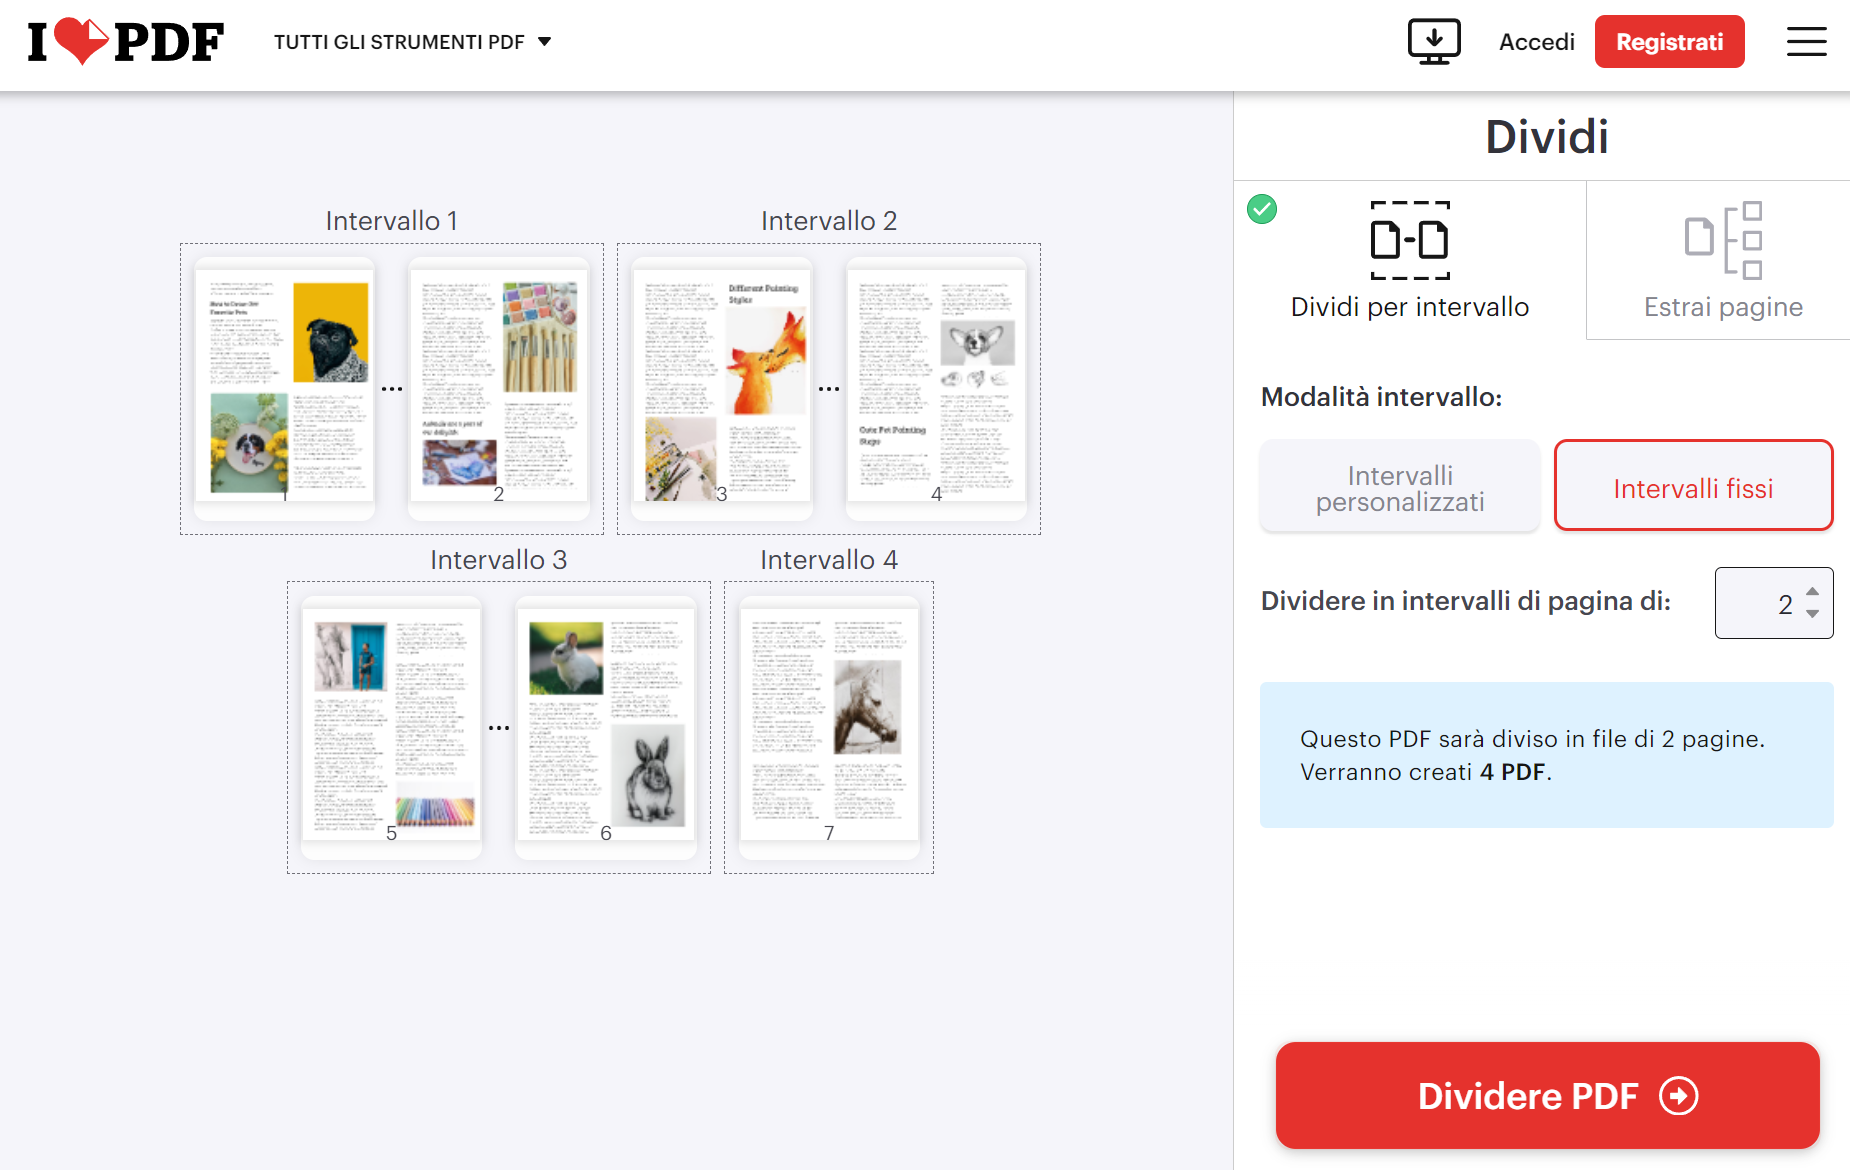Select Intervalli fissi mode
The height and width of the screenshot is (1170, 1850).
[1692, 486]
